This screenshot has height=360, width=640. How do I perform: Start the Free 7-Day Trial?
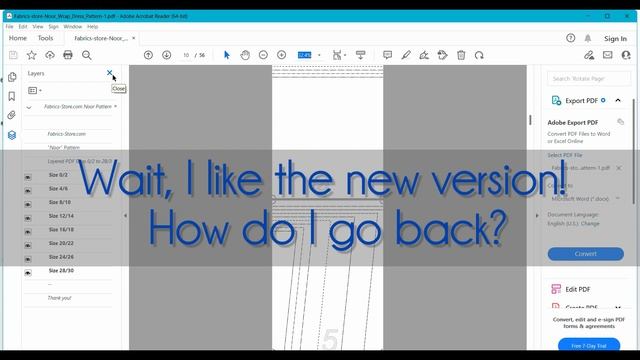point(589,345)
